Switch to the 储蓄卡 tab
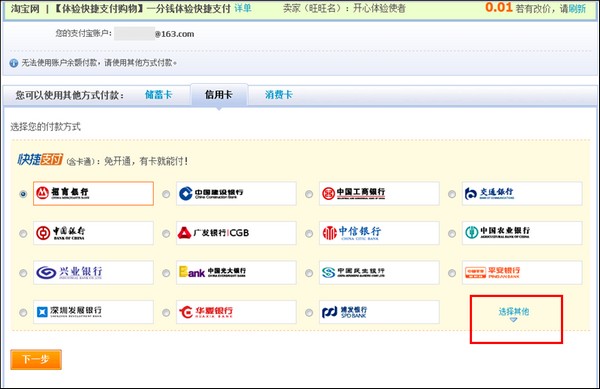Screen dimensions: 600x389 pos(158,94)
